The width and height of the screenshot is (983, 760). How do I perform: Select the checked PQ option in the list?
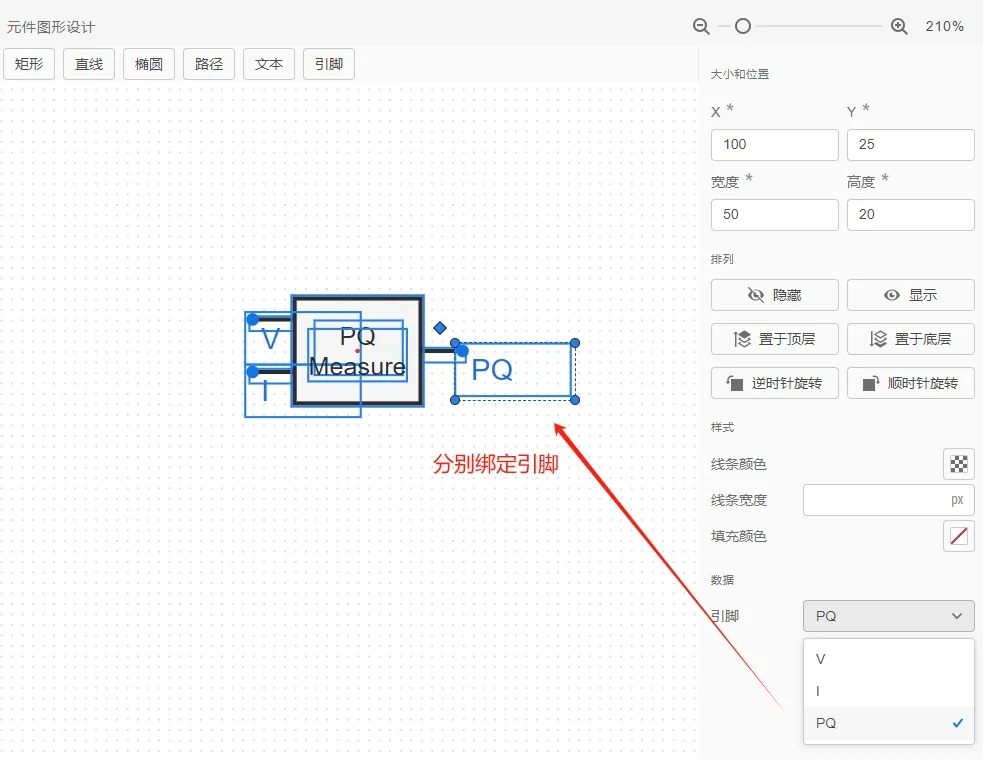click(x=886, y=722)
